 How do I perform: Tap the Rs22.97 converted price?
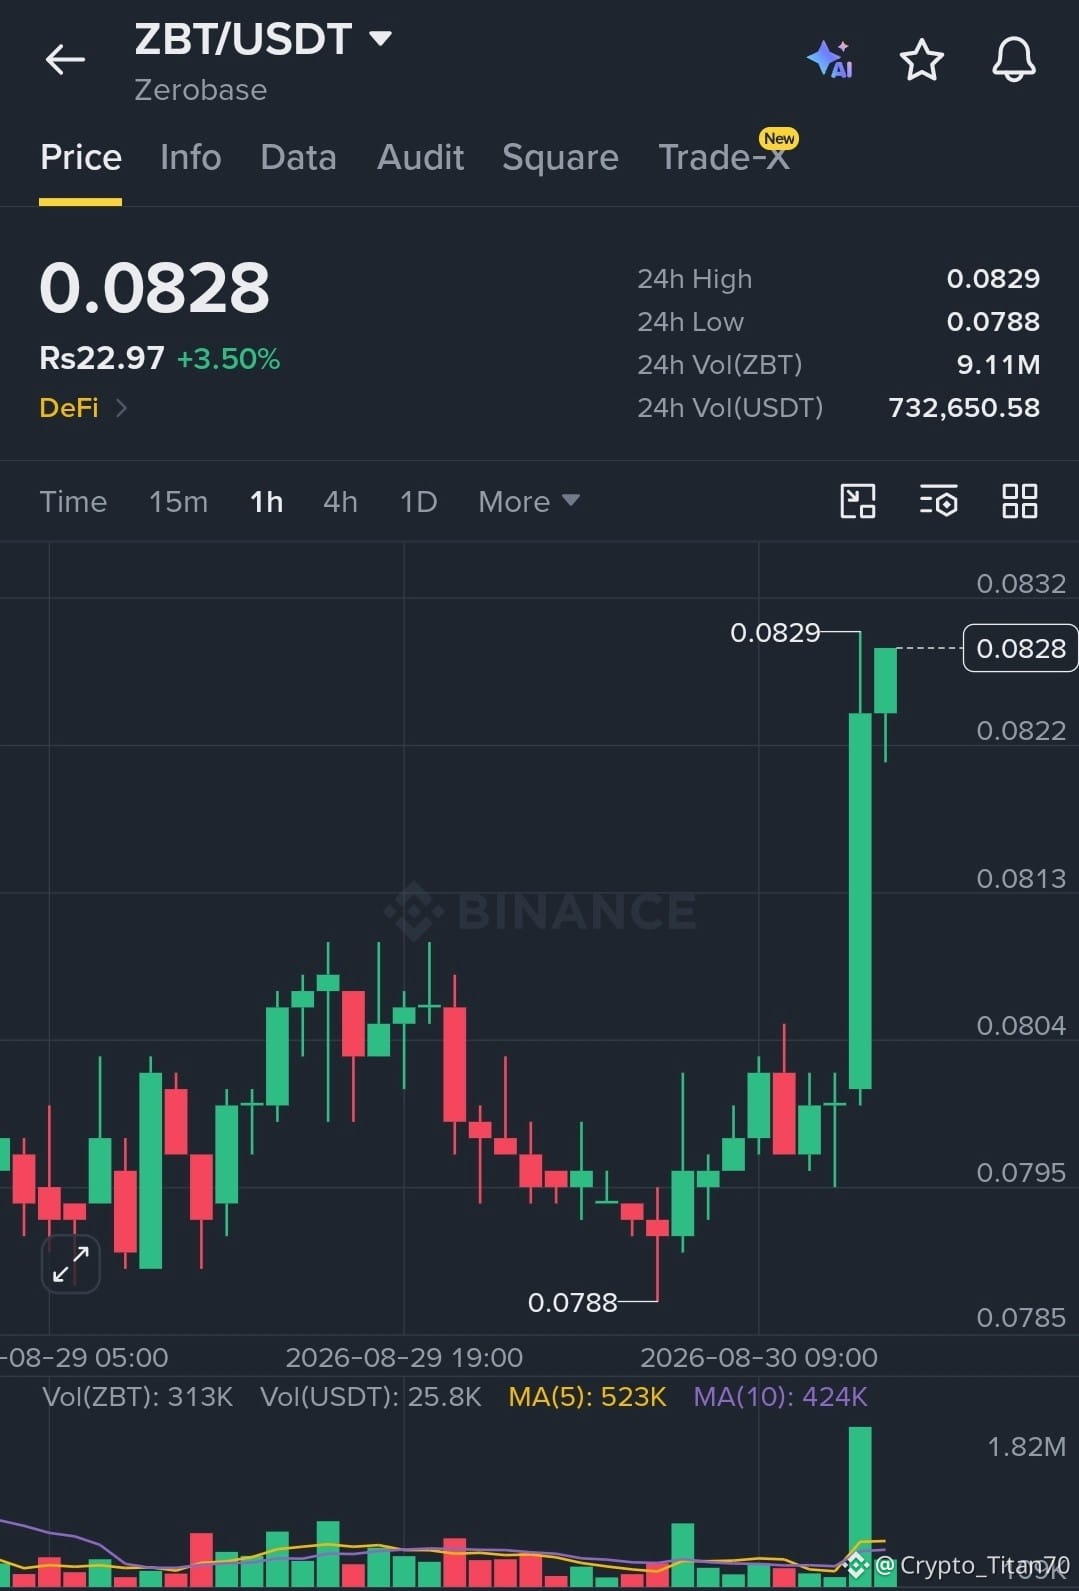click(x=102, y=358)
